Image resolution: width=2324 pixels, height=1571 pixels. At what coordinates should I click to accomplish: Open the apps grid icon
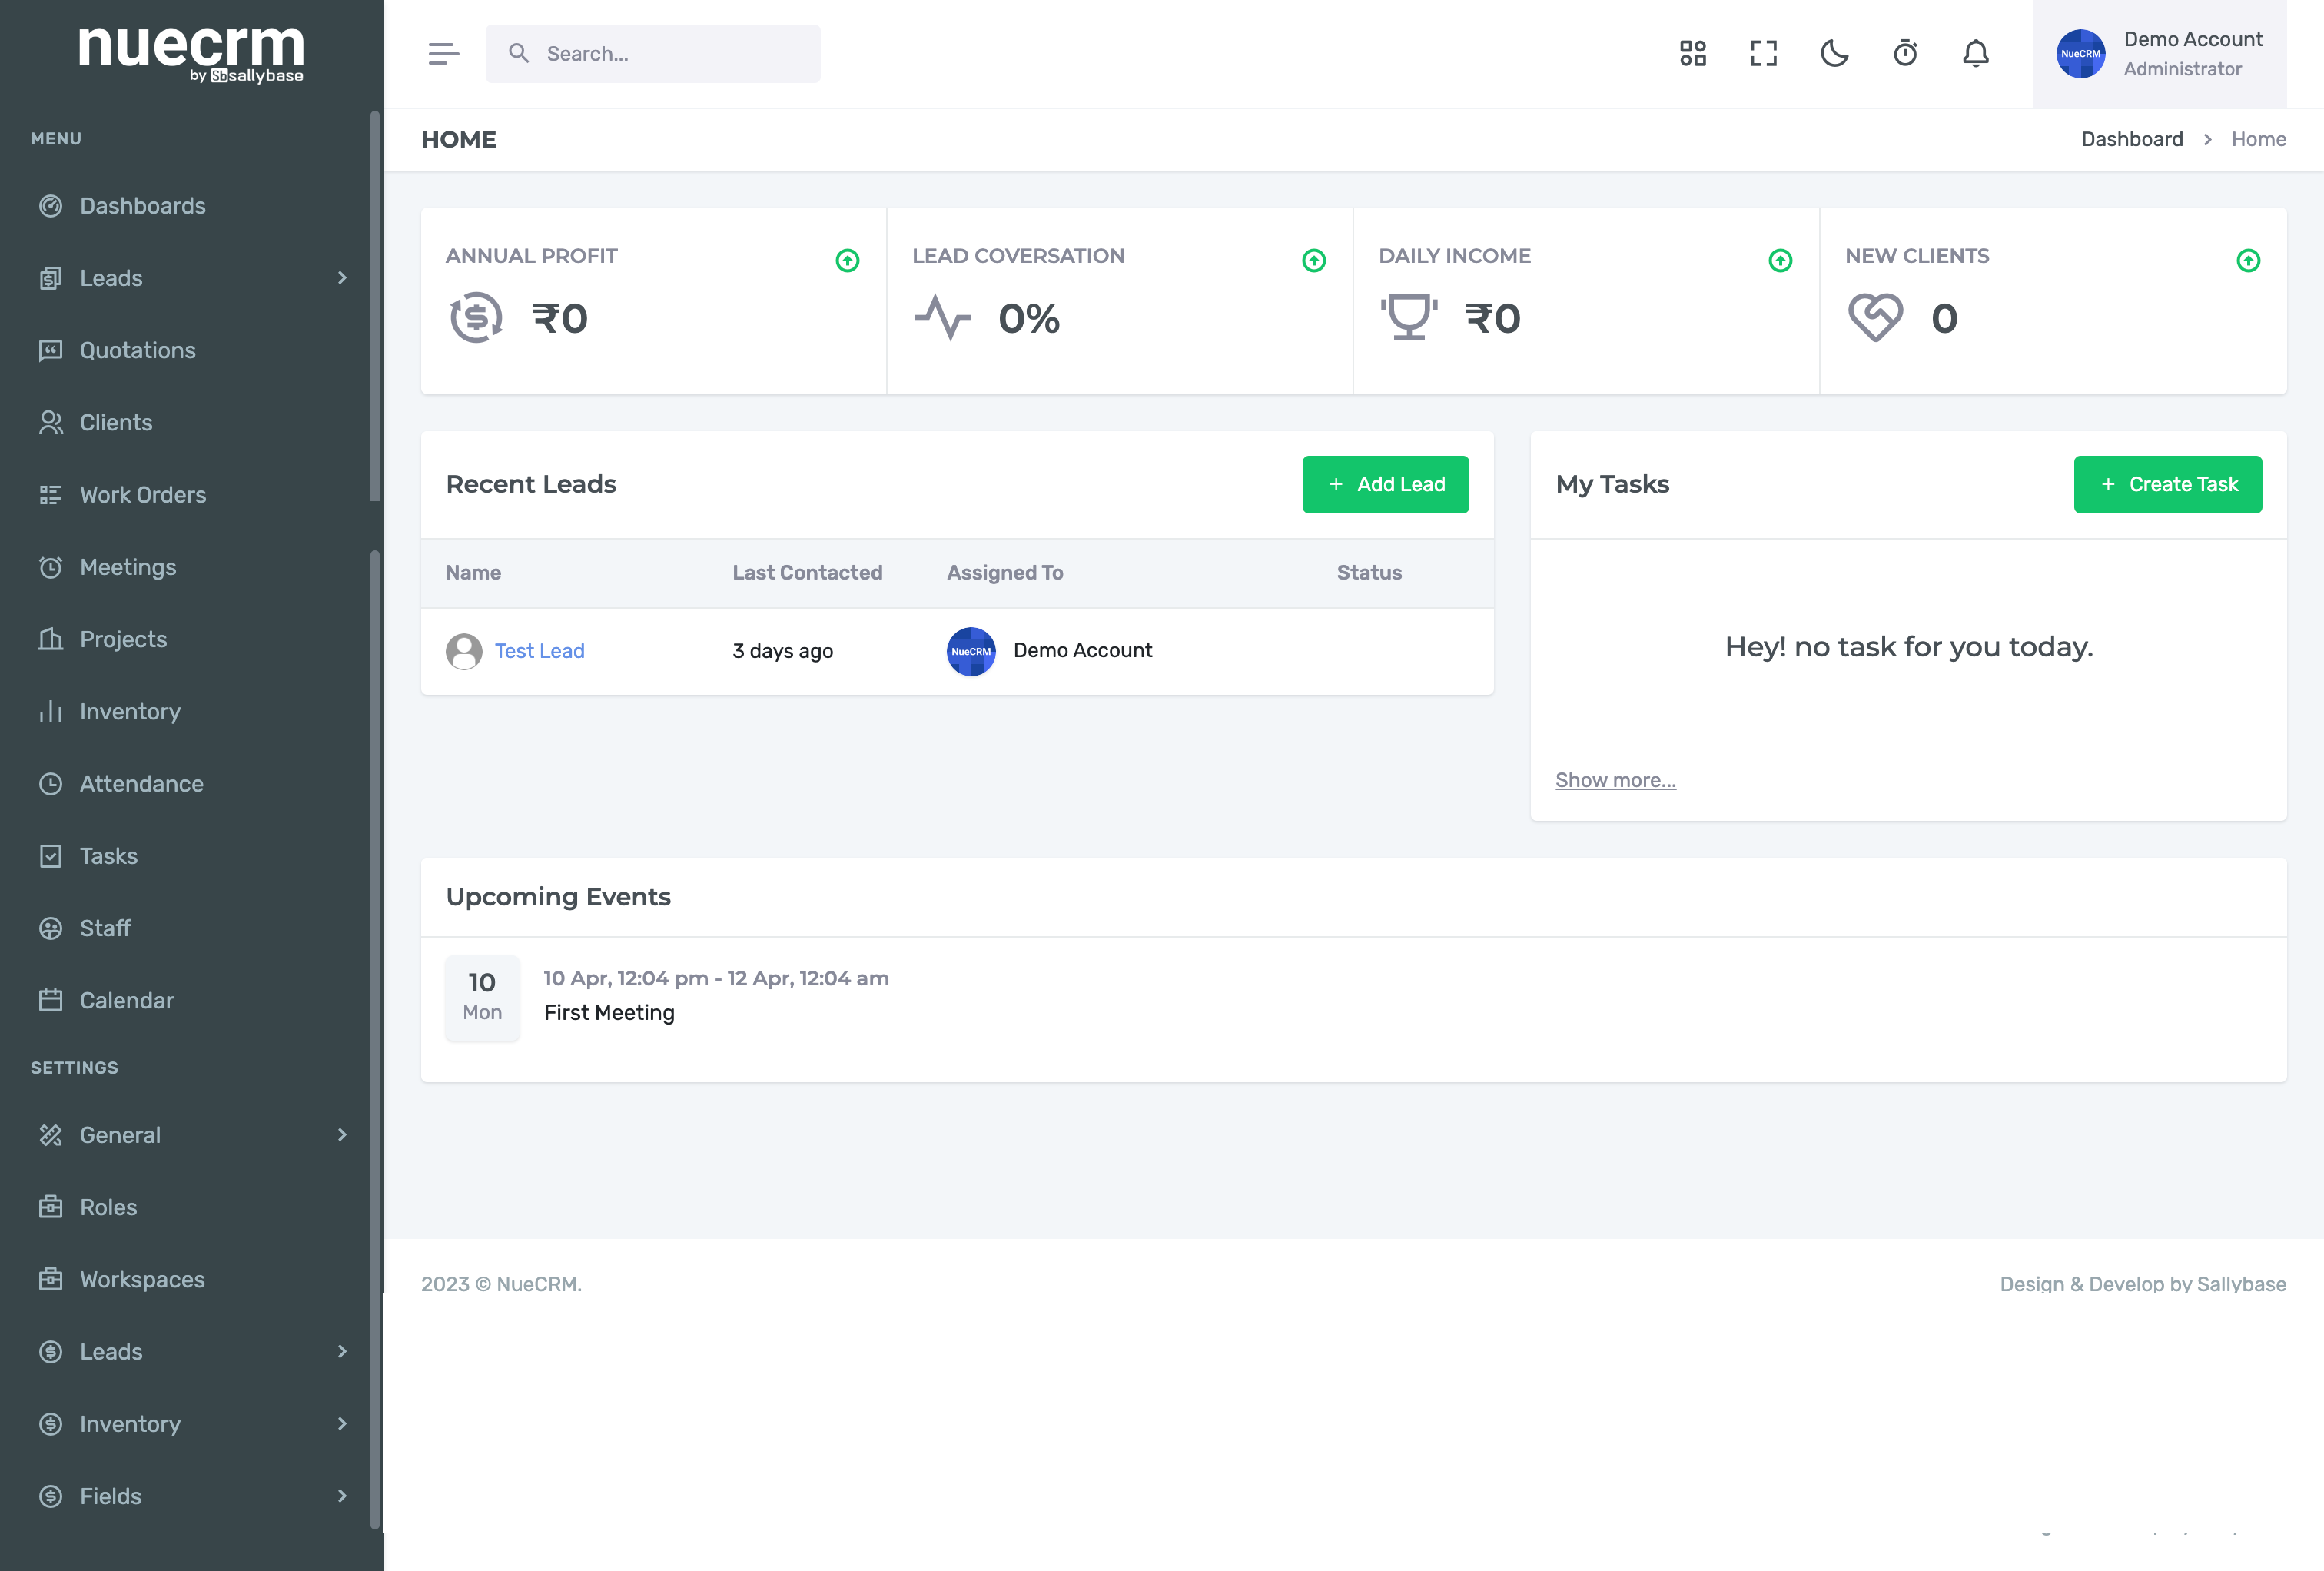(1693, 54)
